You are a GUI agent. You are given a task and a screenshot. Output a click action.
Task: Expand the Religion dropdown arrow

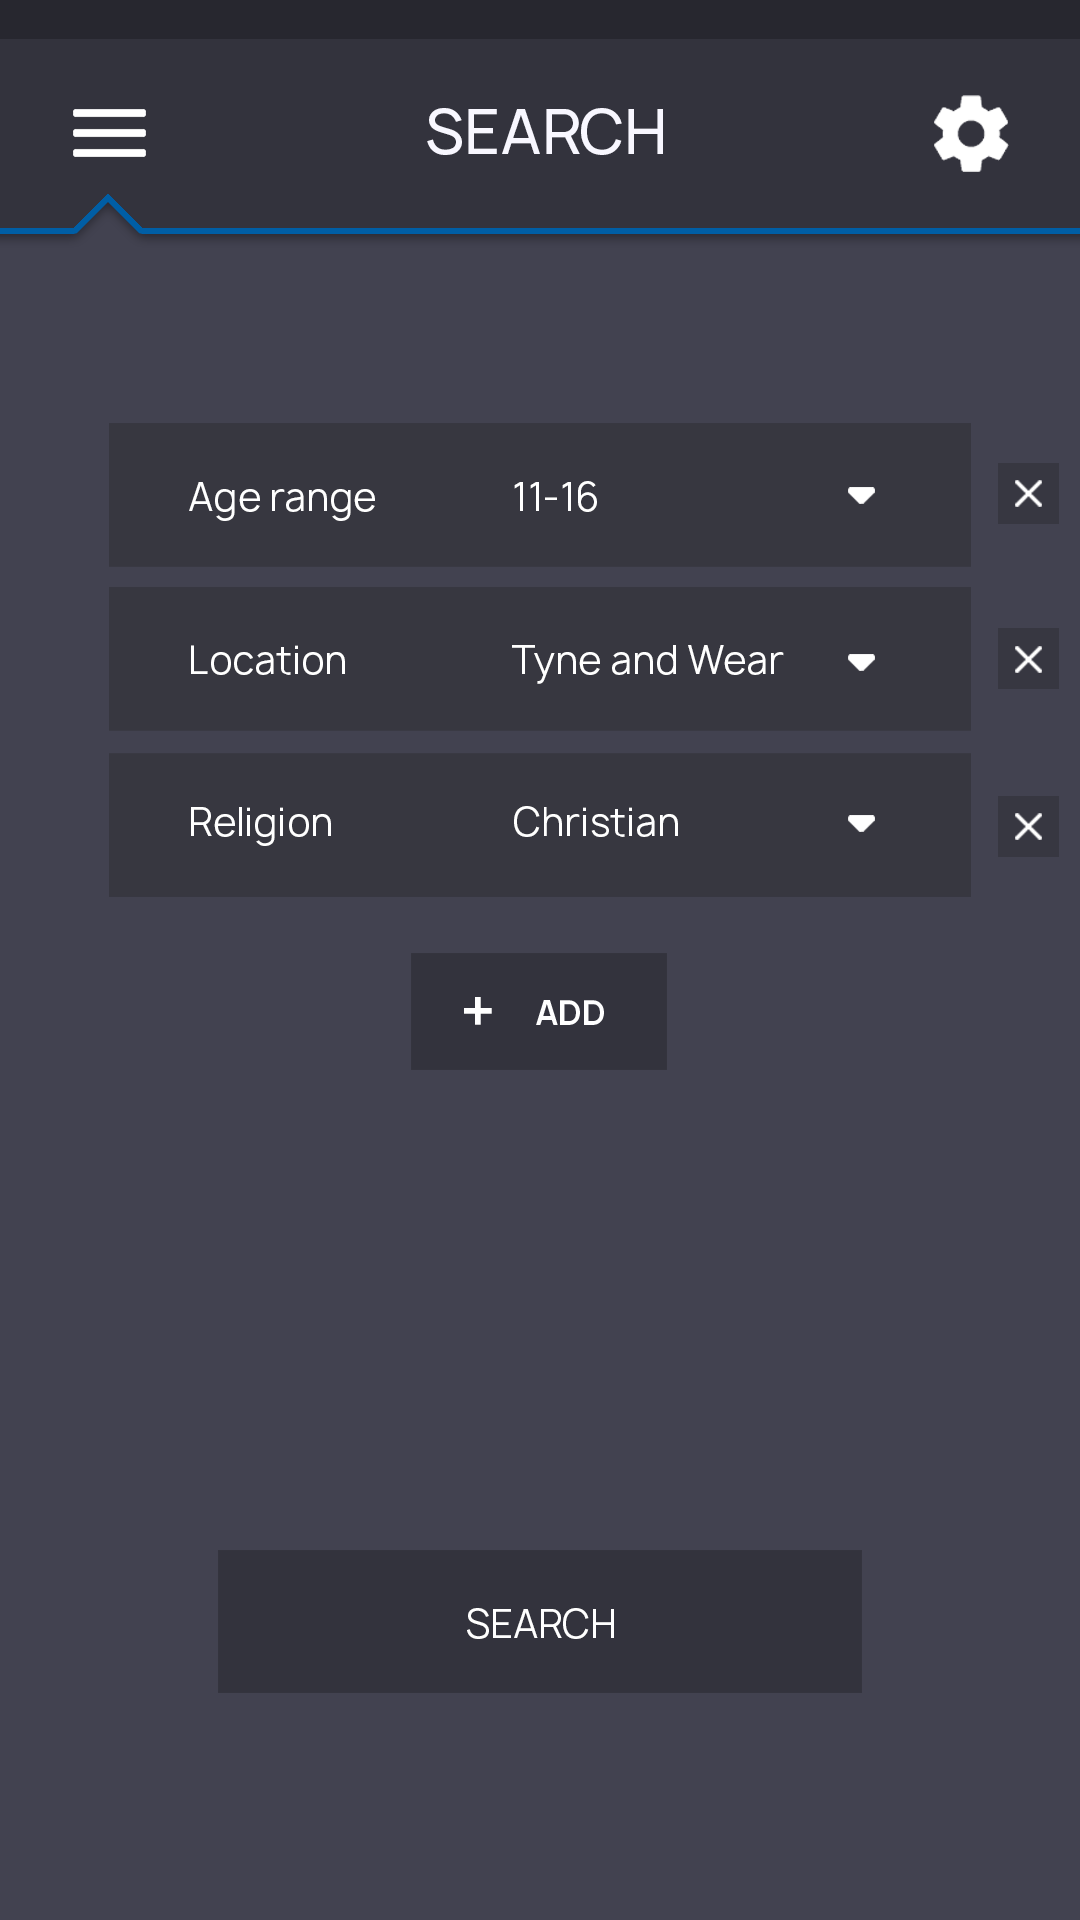tap(861, 823)
